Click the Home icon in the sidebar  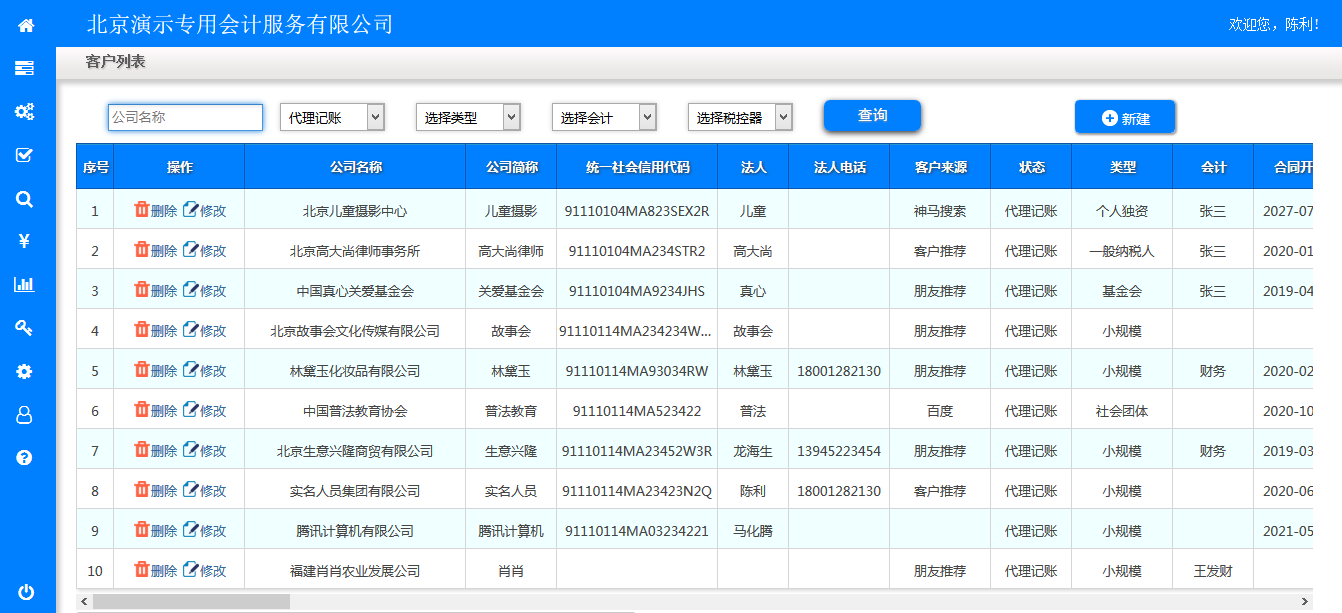[25, 25]
